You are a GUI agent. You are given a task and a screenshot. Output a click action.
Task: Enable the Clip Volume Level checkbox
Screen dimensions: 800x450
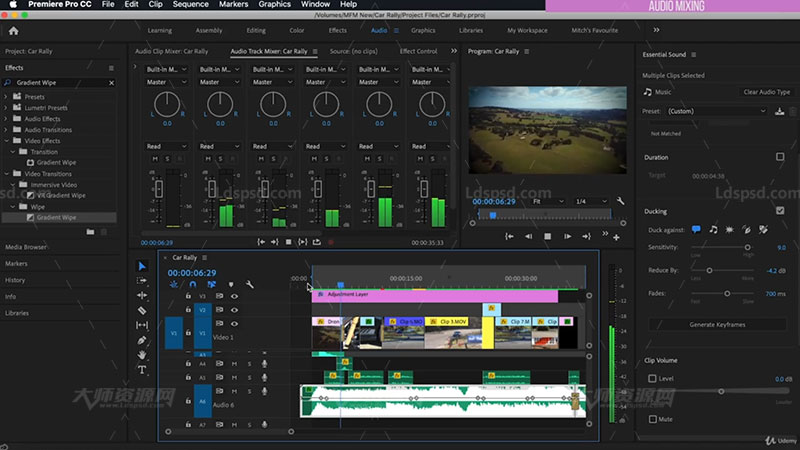653,379
